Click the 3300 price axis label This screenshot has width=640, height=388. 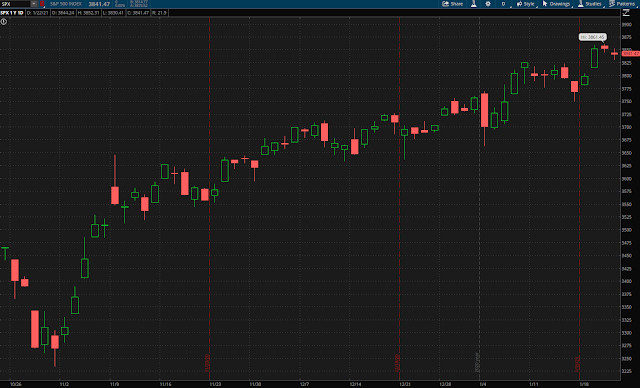point(627,333)
